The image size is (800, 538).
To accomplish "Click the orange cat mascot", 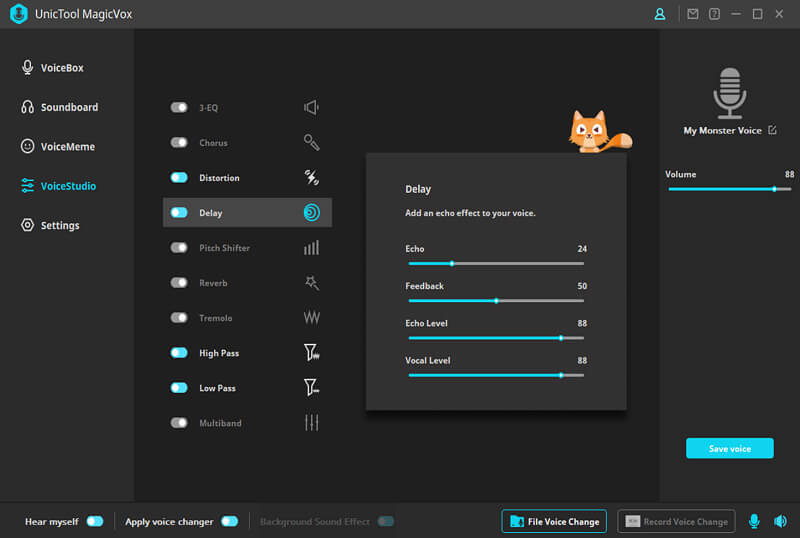I will pyautogui.click(x=599, y=132).
